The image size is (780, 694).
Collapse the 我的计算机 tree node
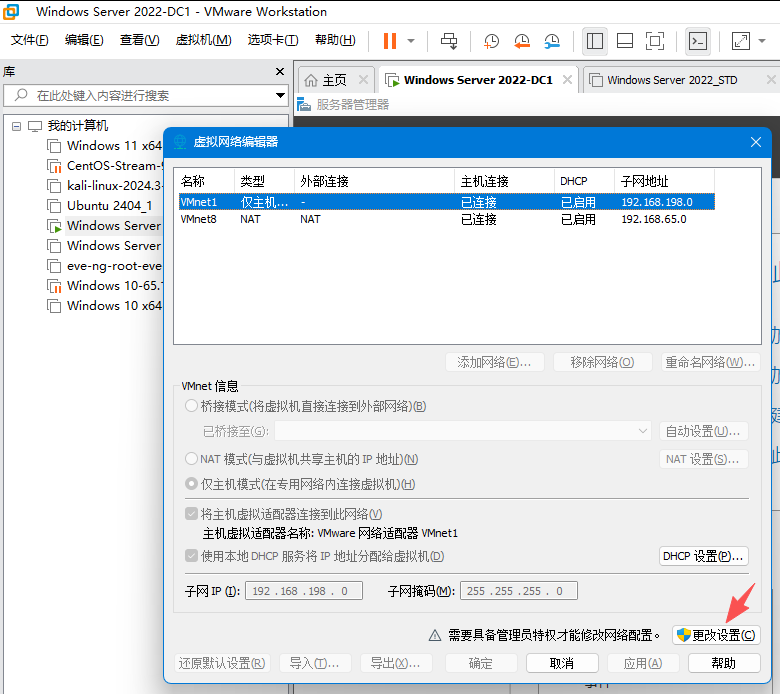(x=16, y=126)
